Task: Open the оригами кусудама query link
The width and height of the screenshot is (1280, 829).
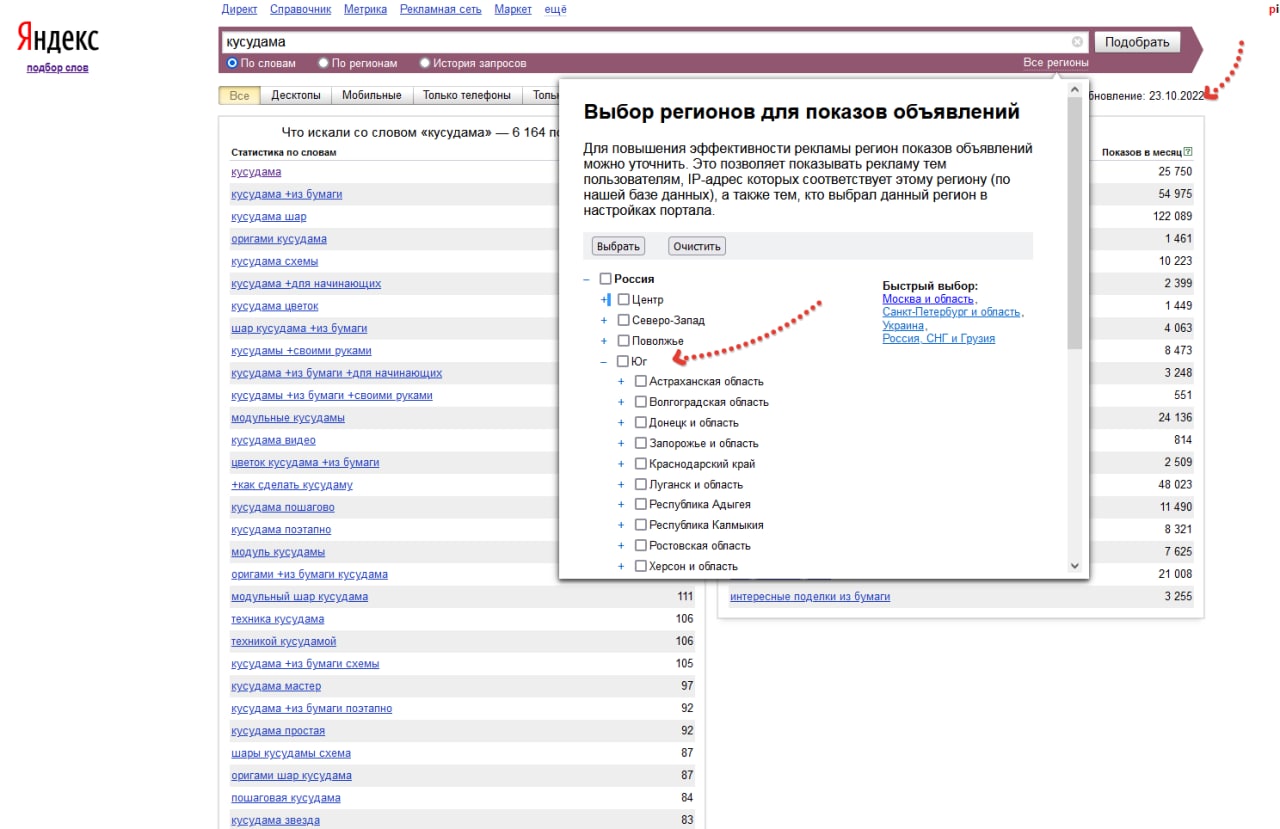Action: 278,239
